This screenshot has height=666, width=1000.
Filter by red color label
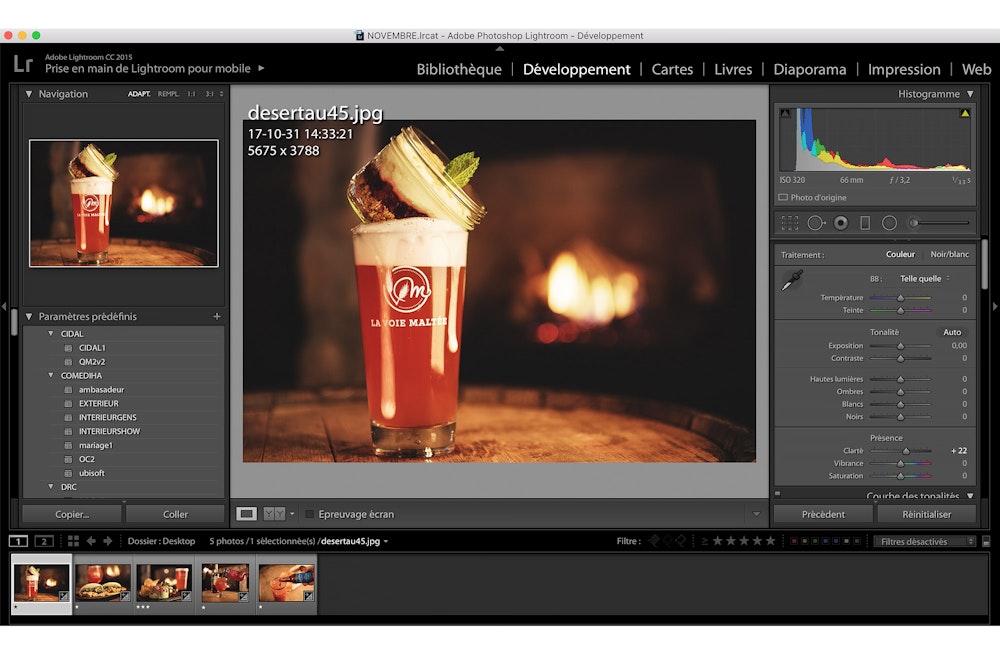point(794,541)
